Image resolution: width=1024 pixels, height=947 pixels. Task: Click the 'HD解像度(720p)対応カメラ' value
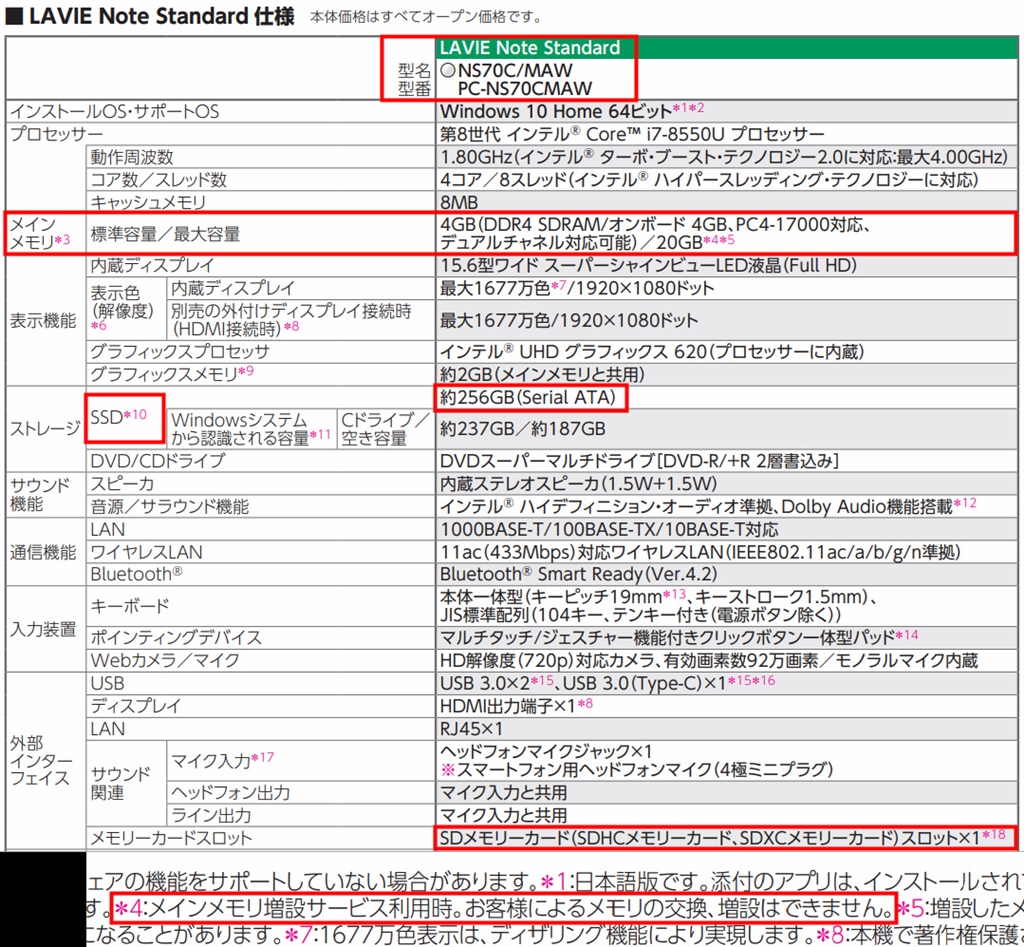tap(548, 660)
